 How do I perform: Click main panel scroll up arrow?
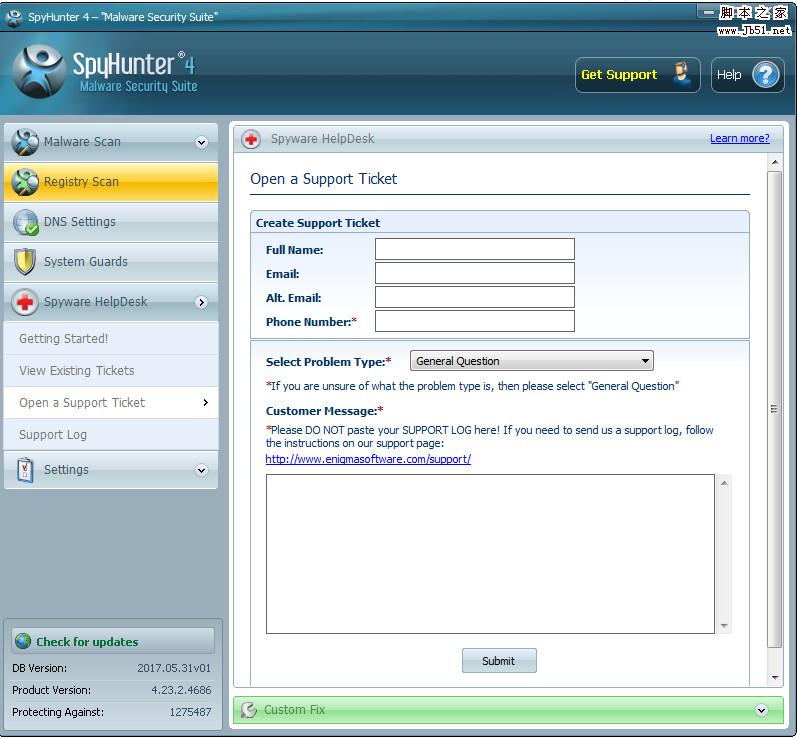[x=775, y=163]
